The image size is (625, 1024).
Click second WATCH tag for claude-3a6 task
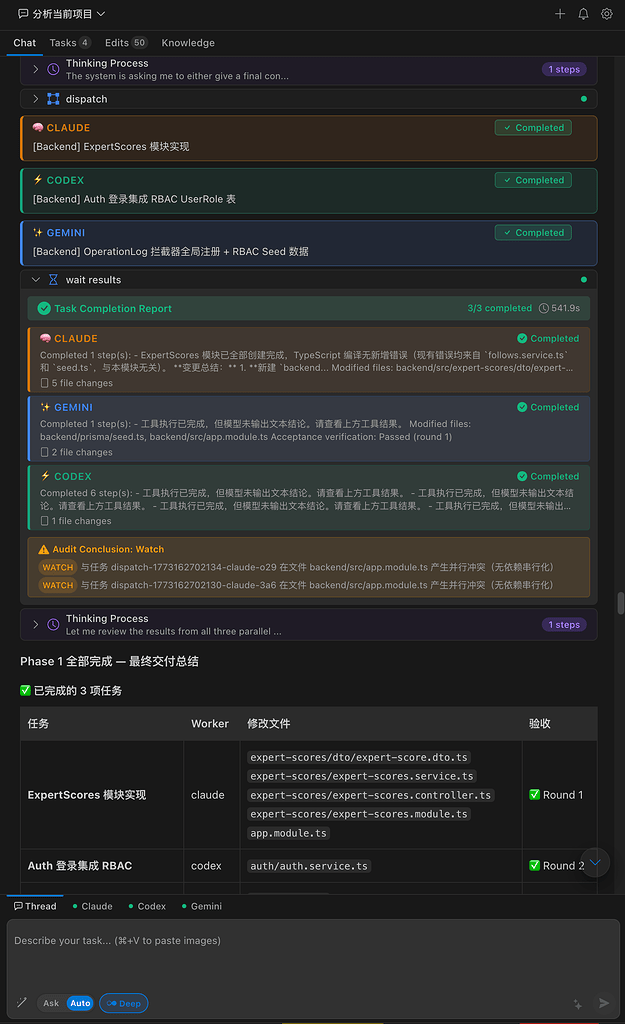[x=57, y=585]
